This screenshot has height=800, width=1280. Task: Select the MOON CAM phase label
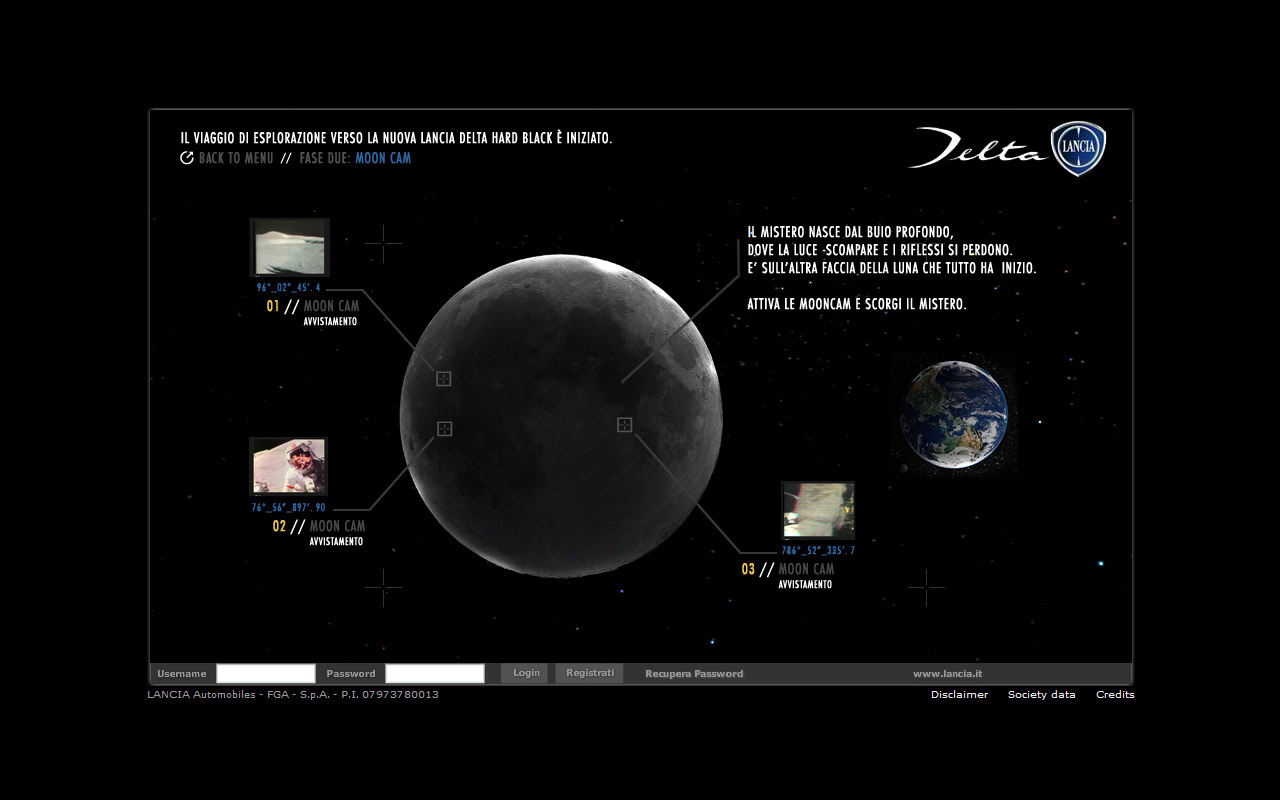383,158
